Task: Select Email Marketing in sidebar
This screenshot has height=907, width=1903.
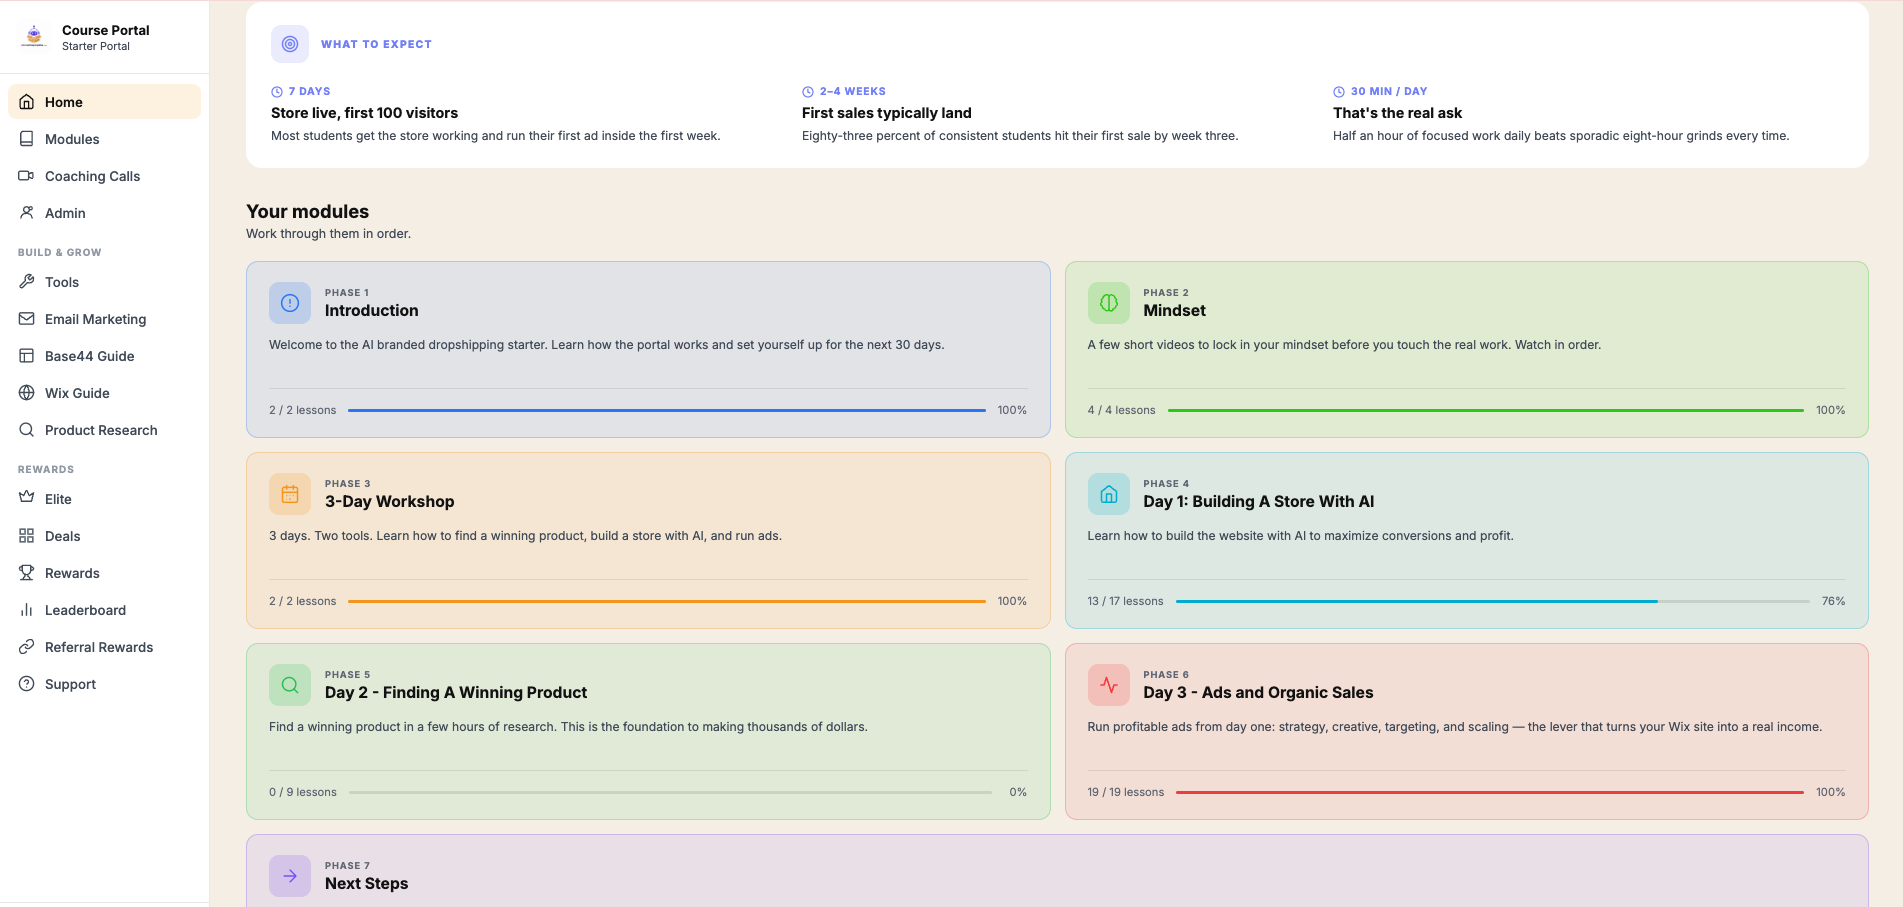Action: click(104, 319)
